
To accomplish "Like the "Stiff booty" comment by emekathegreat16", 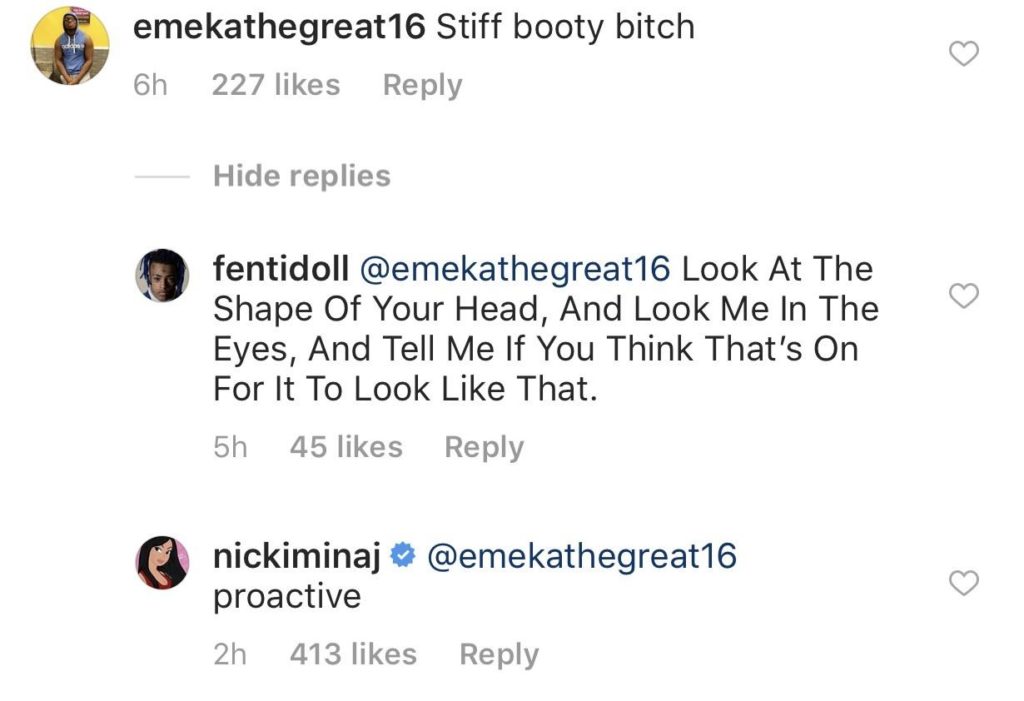I will point(962,55).
